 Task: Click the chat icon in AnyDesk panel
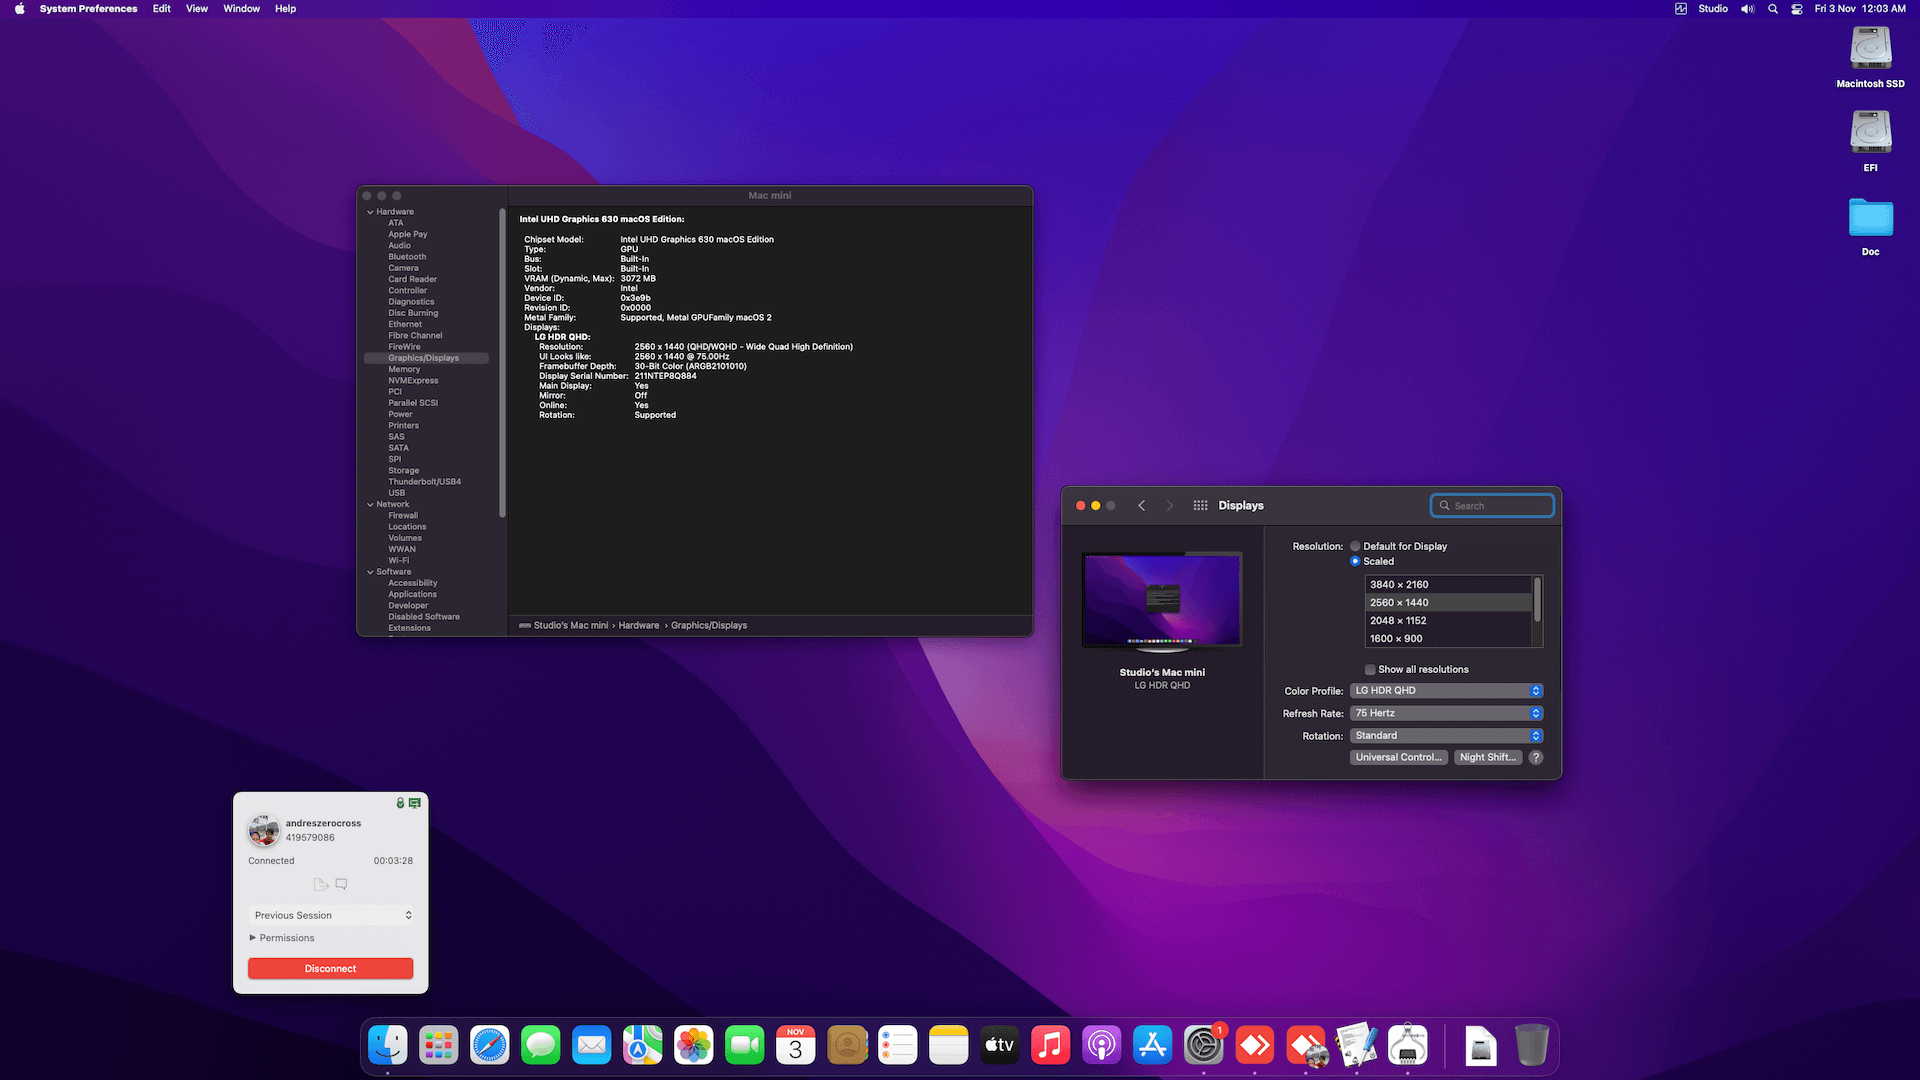click(x=341, y=884)
